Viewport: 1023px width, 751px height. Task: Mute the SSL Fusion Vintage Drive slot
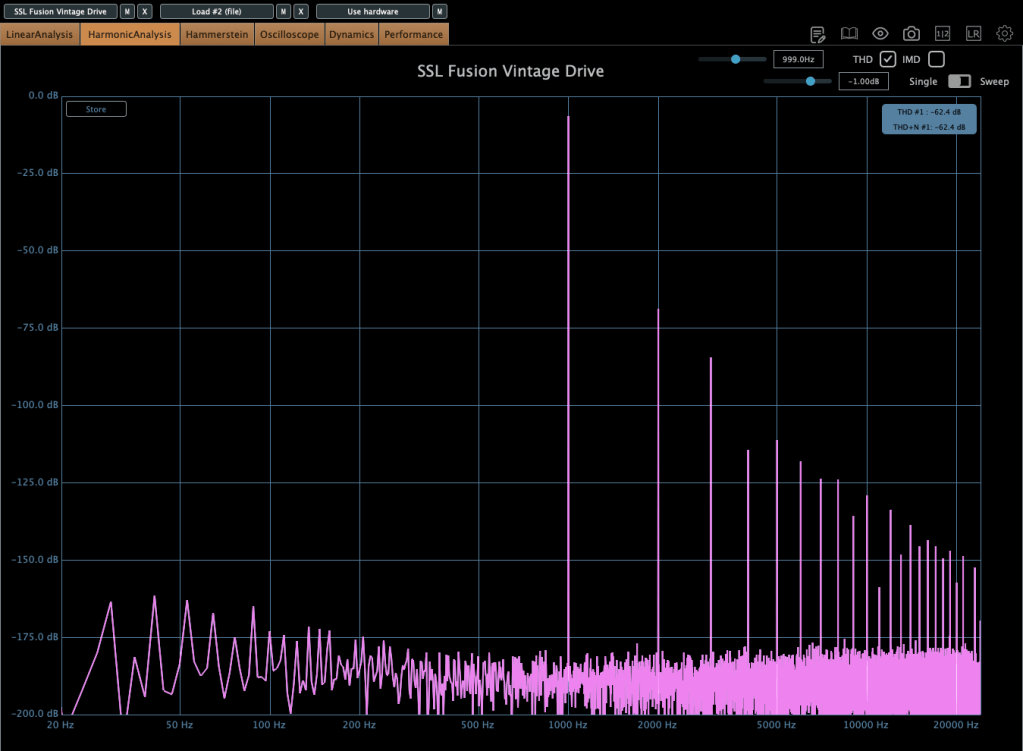(x=127, y=11)
